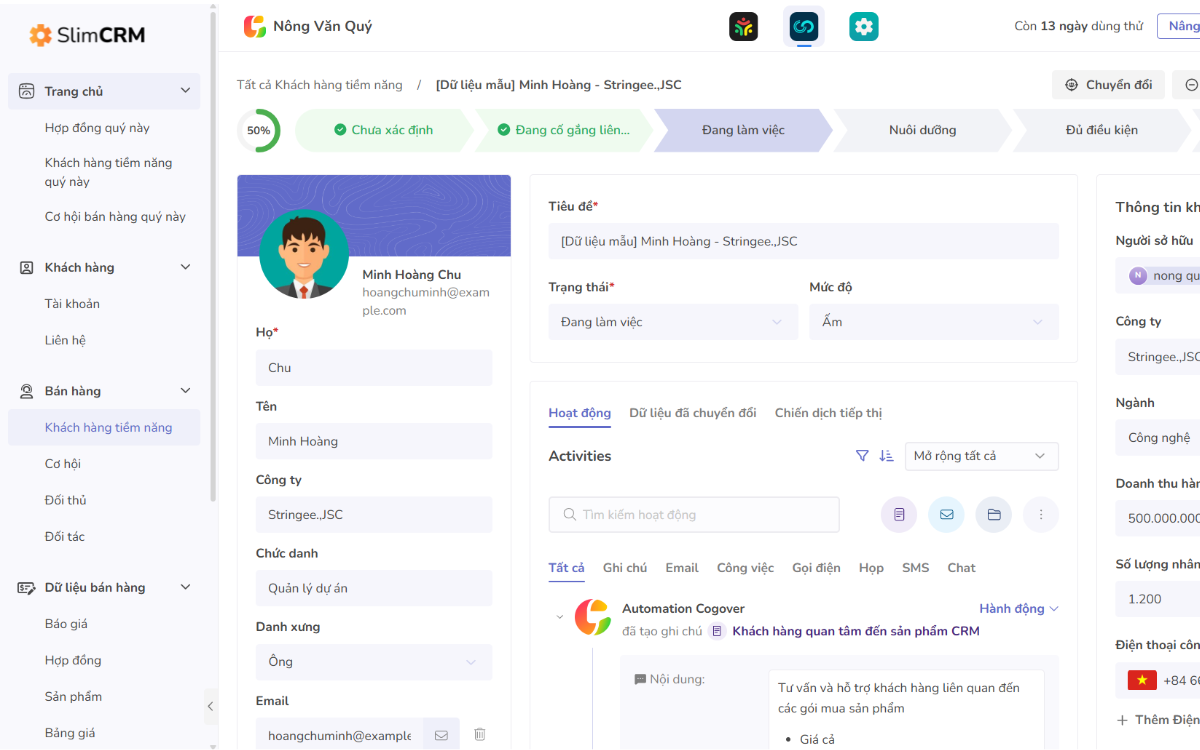The width and height of the screenshot is (1200, 750).
Task: Click the sort icon in Activities
Action: click(886, 456)
